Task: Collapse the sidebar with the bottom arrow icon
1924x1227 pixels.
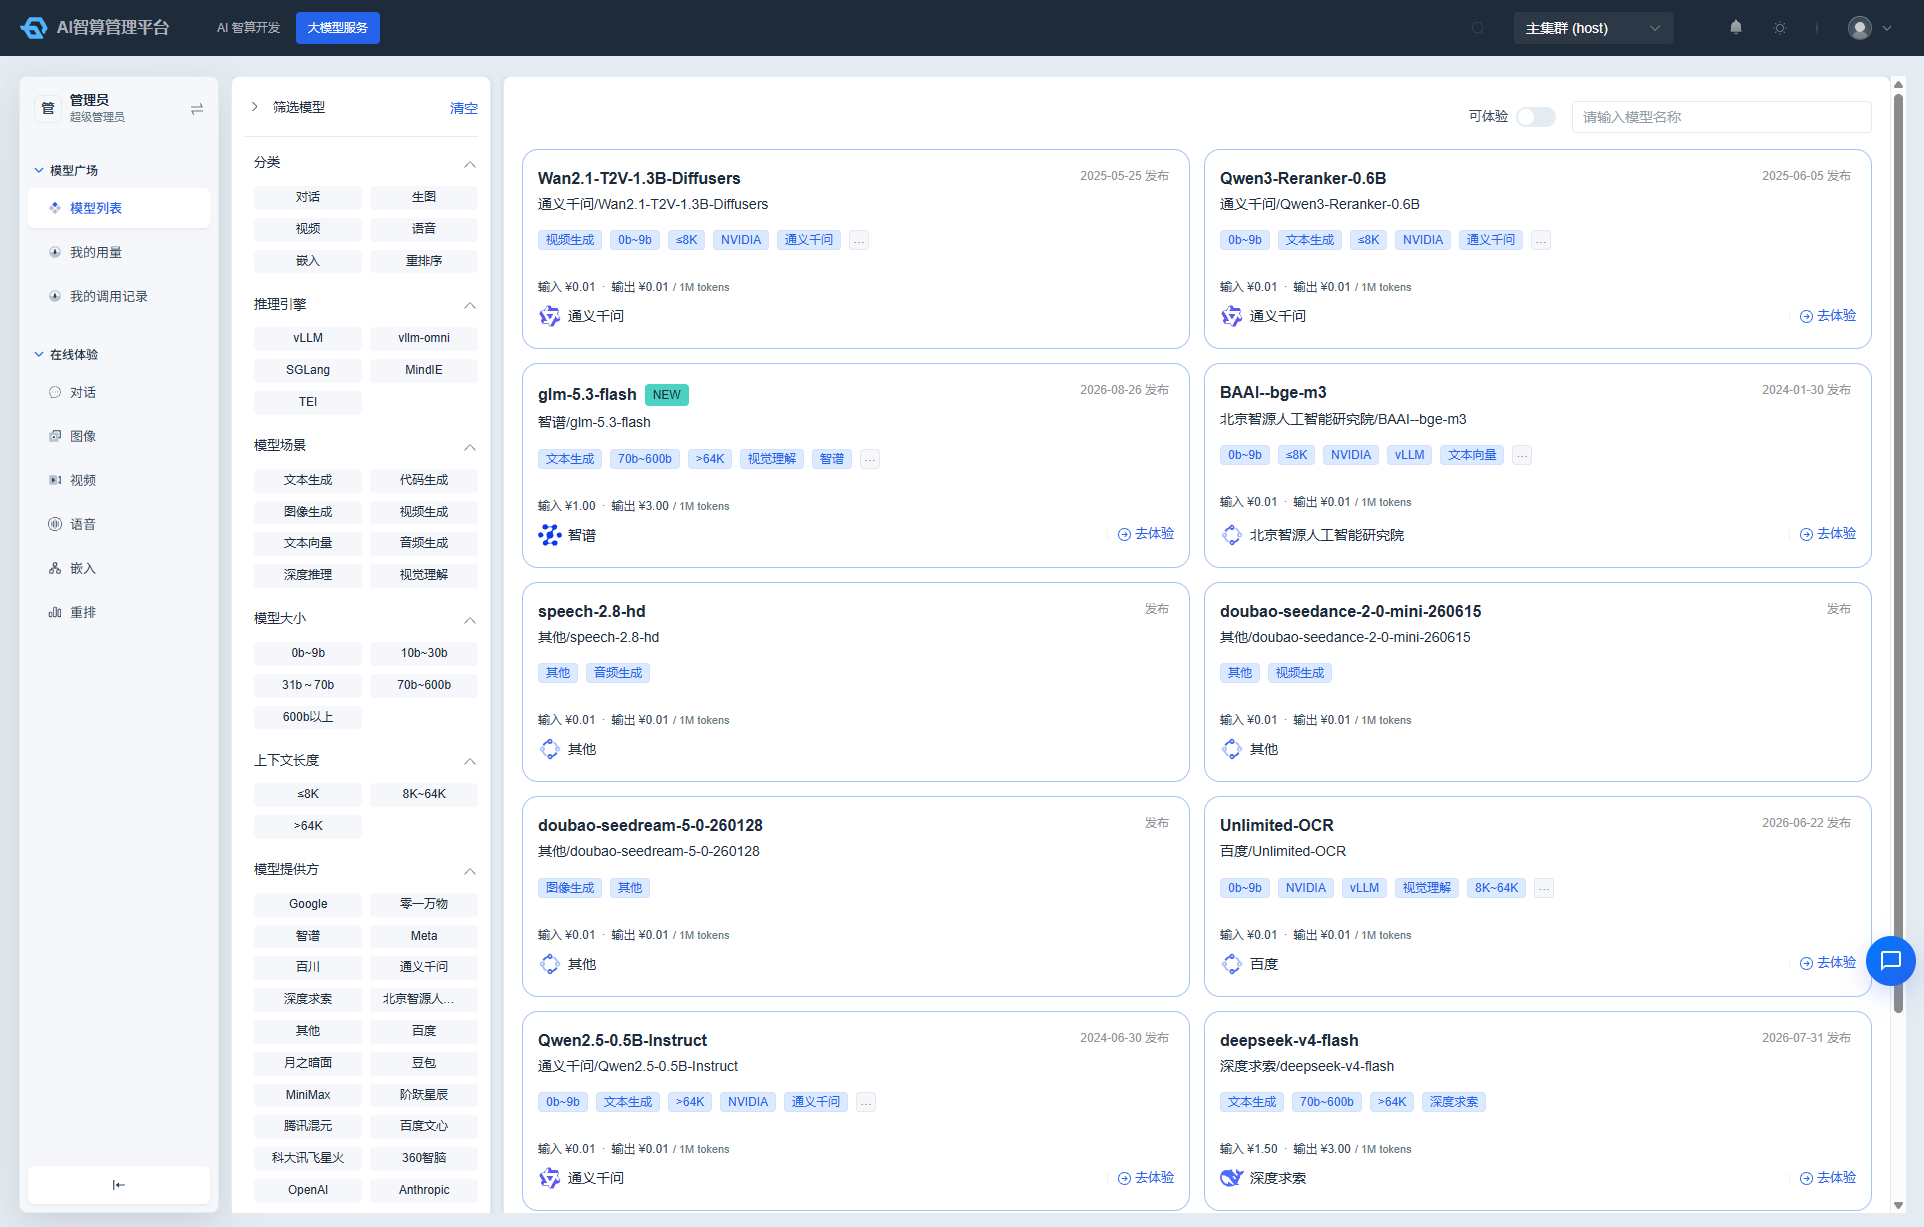Action: 119,1185
